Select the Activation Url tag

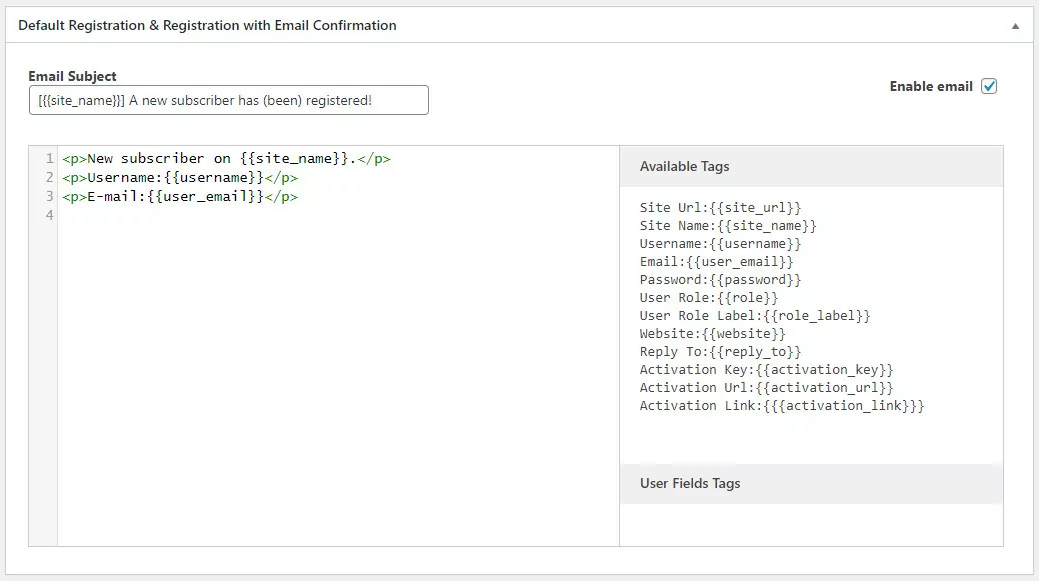tap(766, 387)
